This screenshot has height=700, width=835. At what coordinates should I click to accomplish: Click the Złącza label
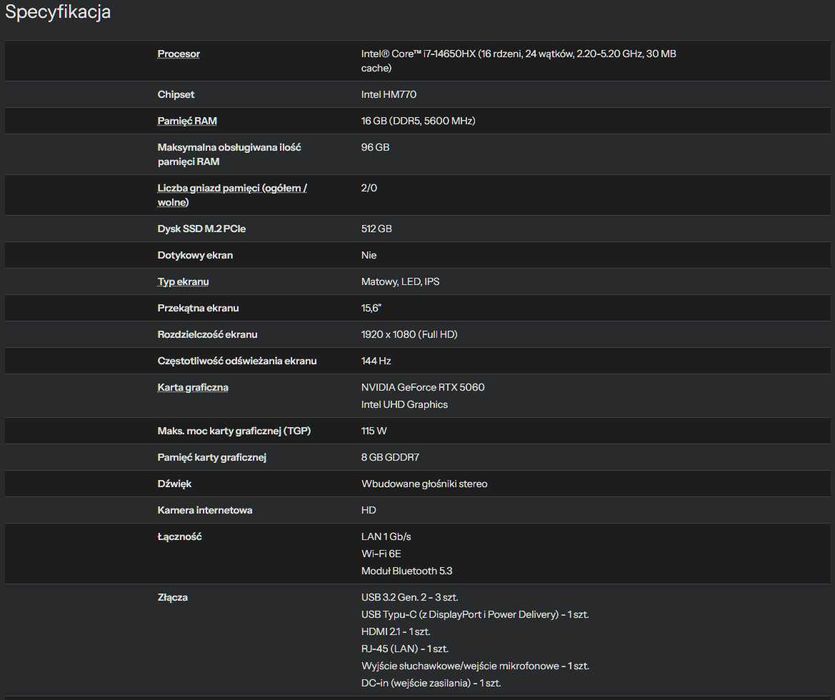click(x=173, y=598)
